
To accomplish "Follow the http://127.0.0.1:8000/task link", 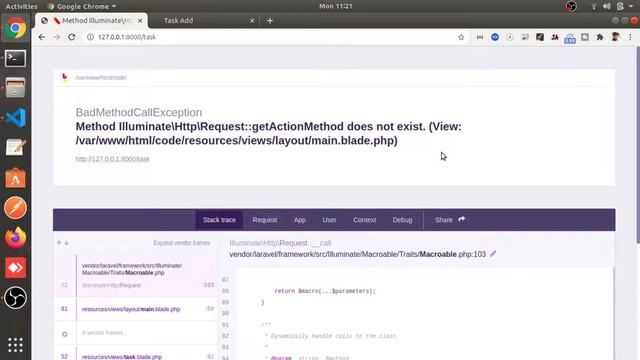I will (113, 159).
